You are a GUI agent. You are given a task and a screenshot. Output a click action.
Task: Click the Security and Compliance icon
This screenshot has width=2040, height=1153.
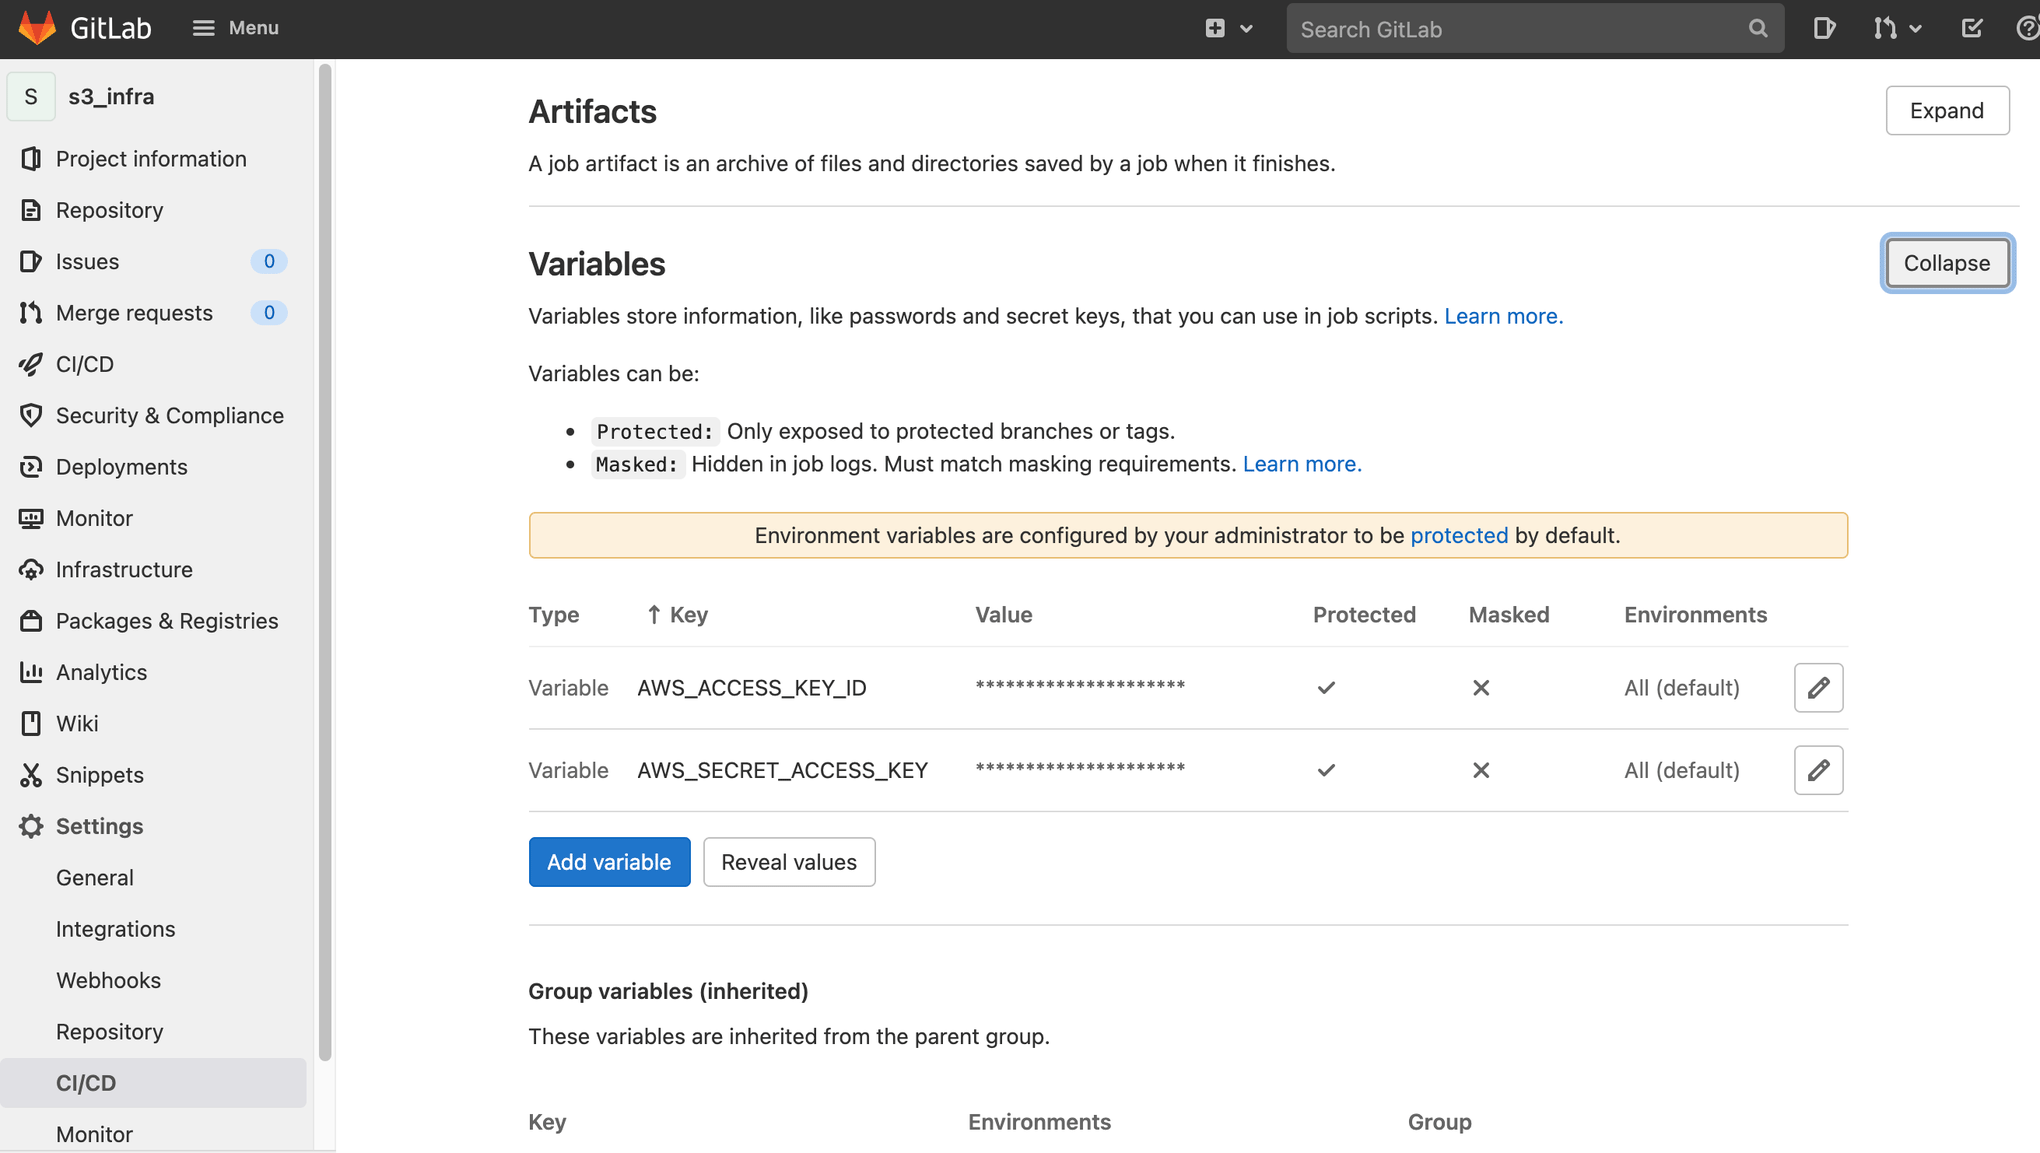pos(31,415)
